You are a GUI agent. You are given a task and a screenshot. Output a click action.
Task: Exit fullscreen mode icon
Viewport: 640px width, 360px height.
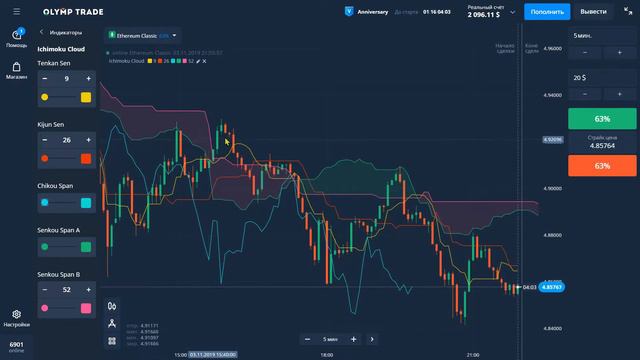pyautogui.click(x=628, y=11)
